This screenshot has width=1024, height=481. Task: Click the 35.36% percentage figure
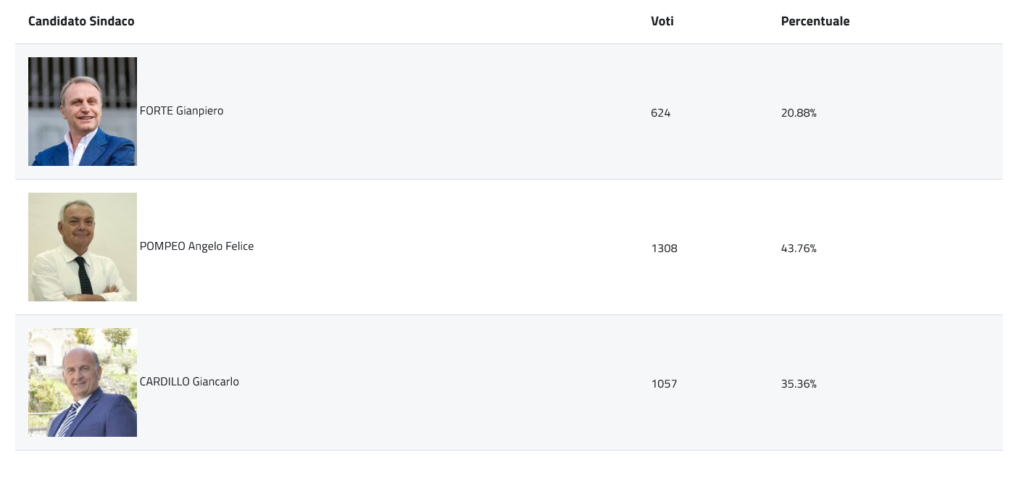click(x=799, y=384)
